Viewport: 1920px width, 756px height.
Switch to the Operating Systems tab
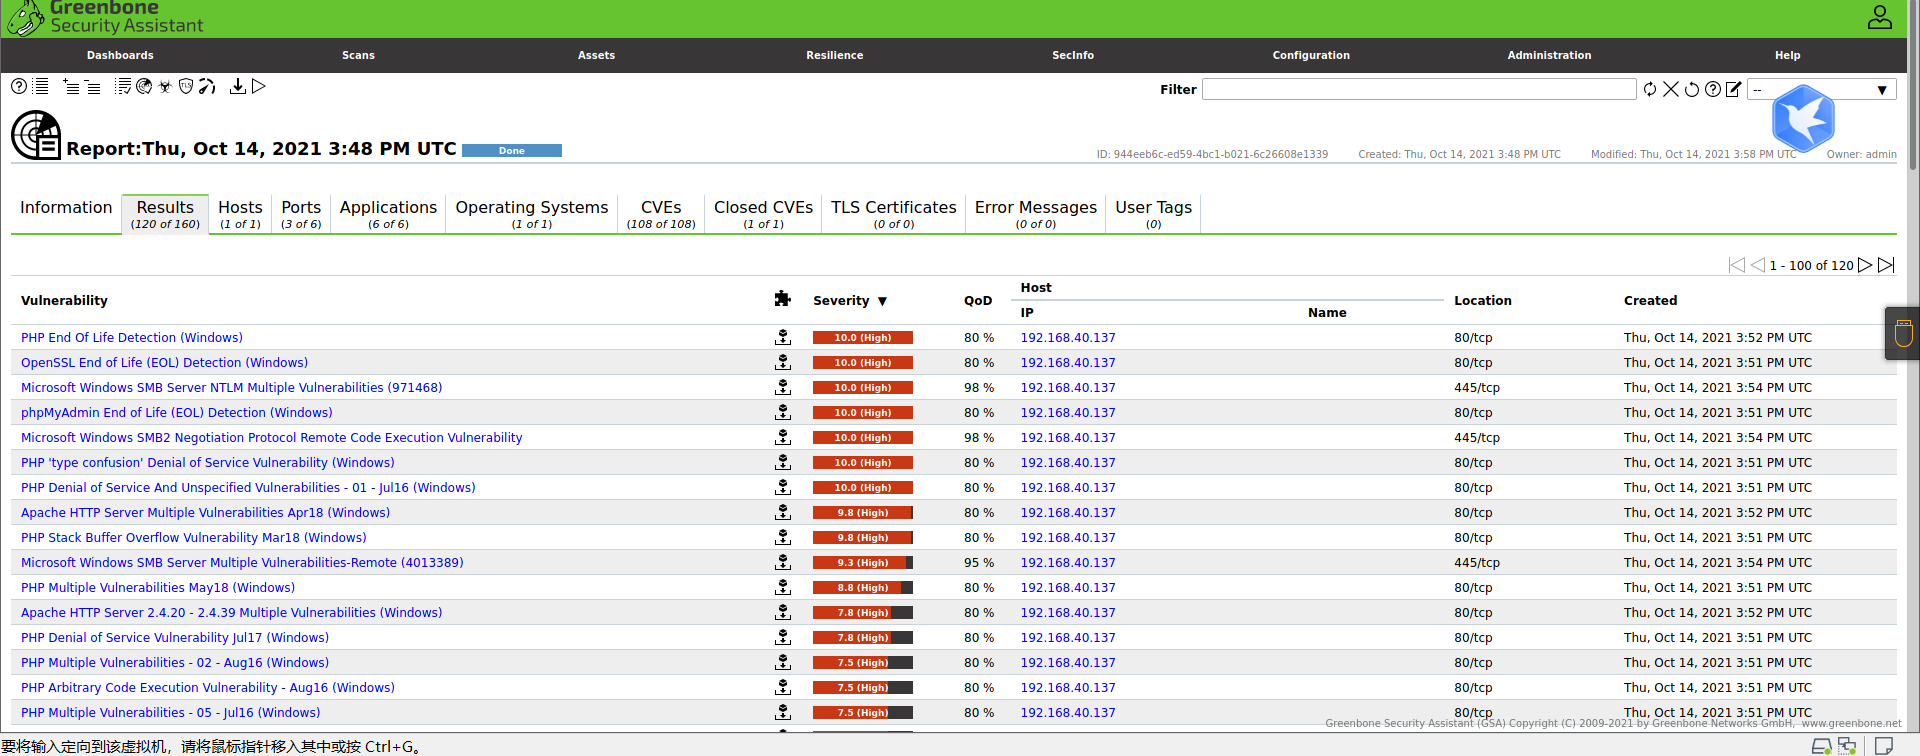pos(532,214)
